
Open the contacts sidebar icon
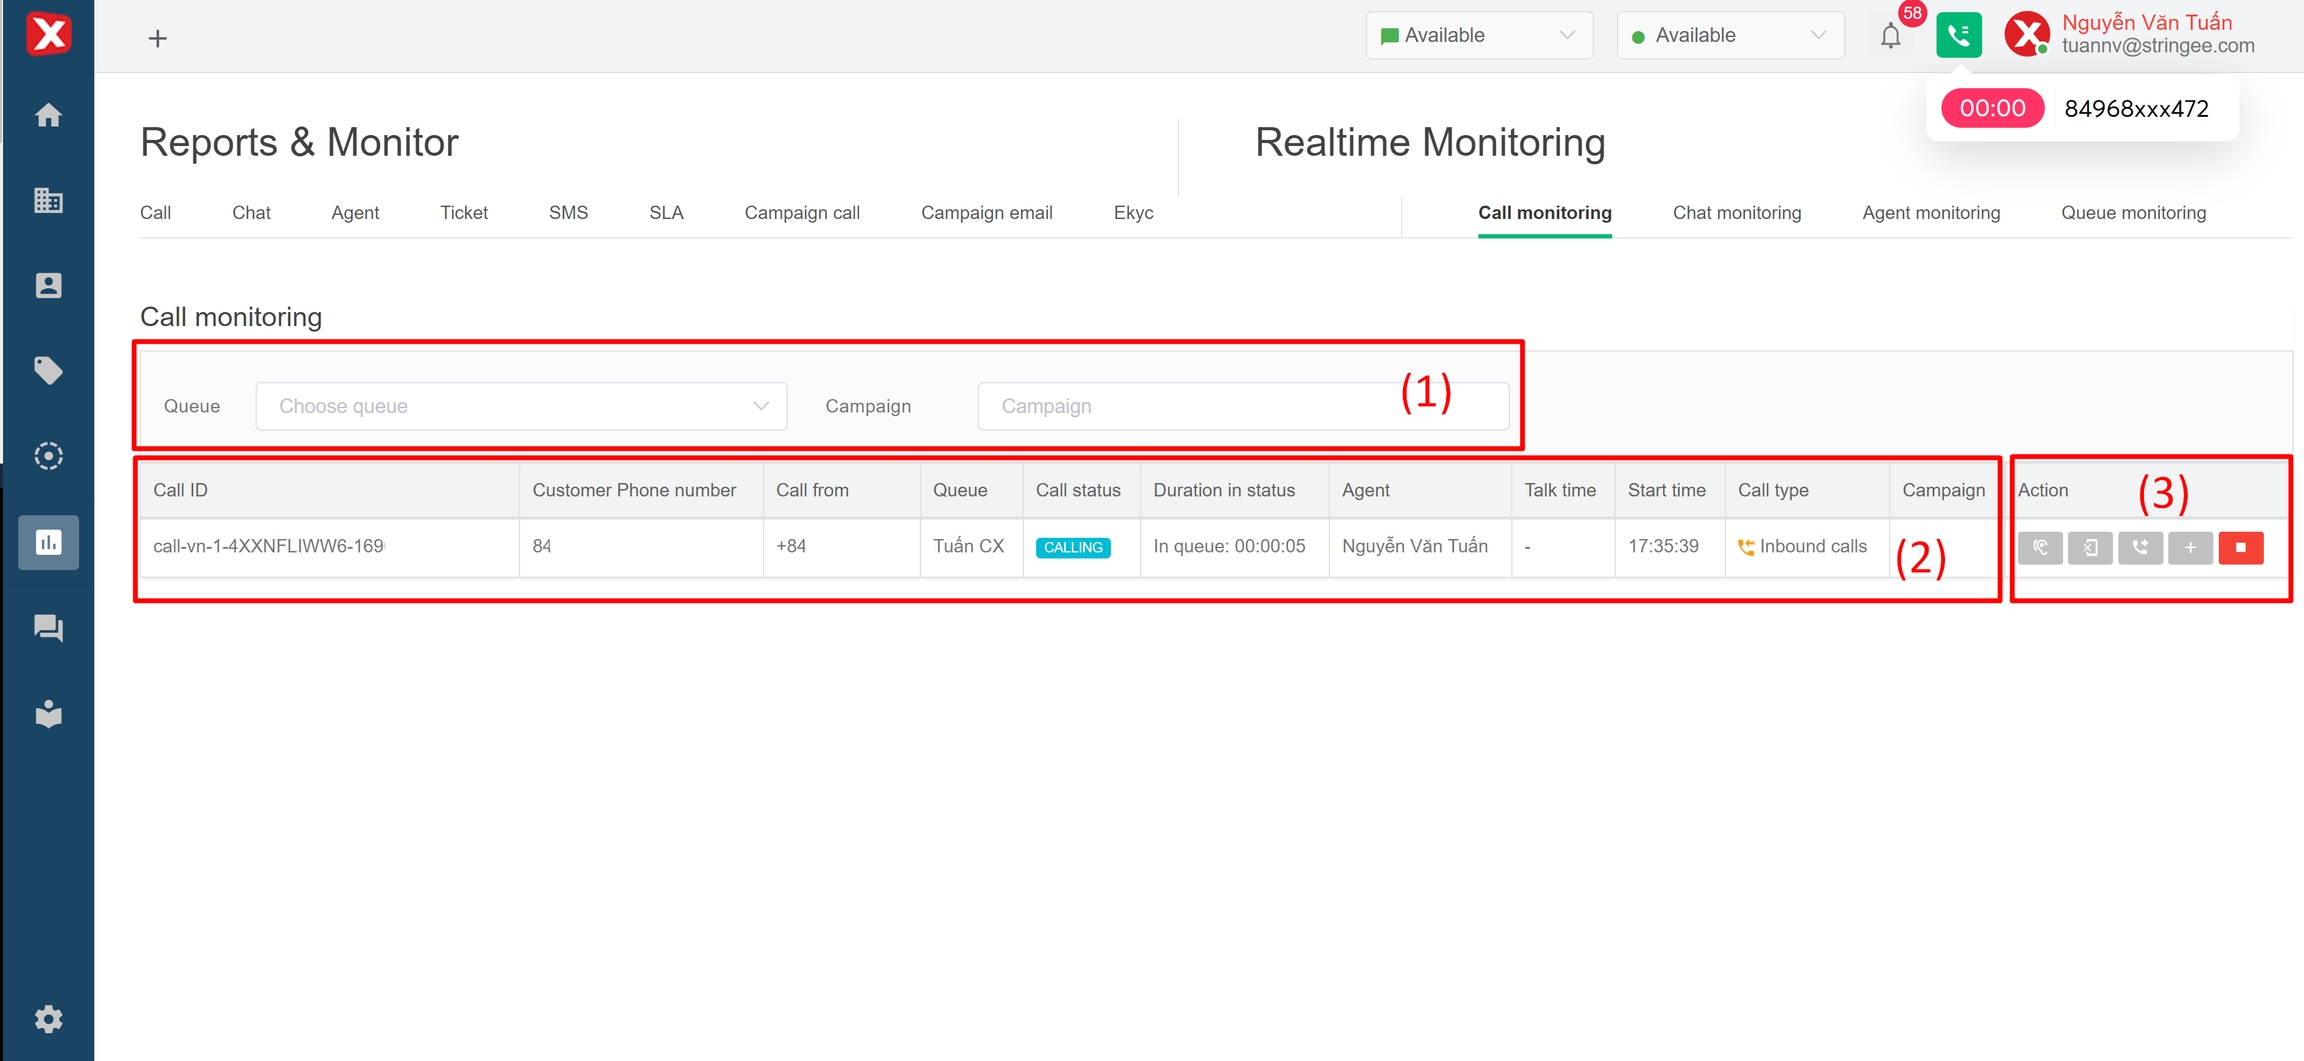48,286
